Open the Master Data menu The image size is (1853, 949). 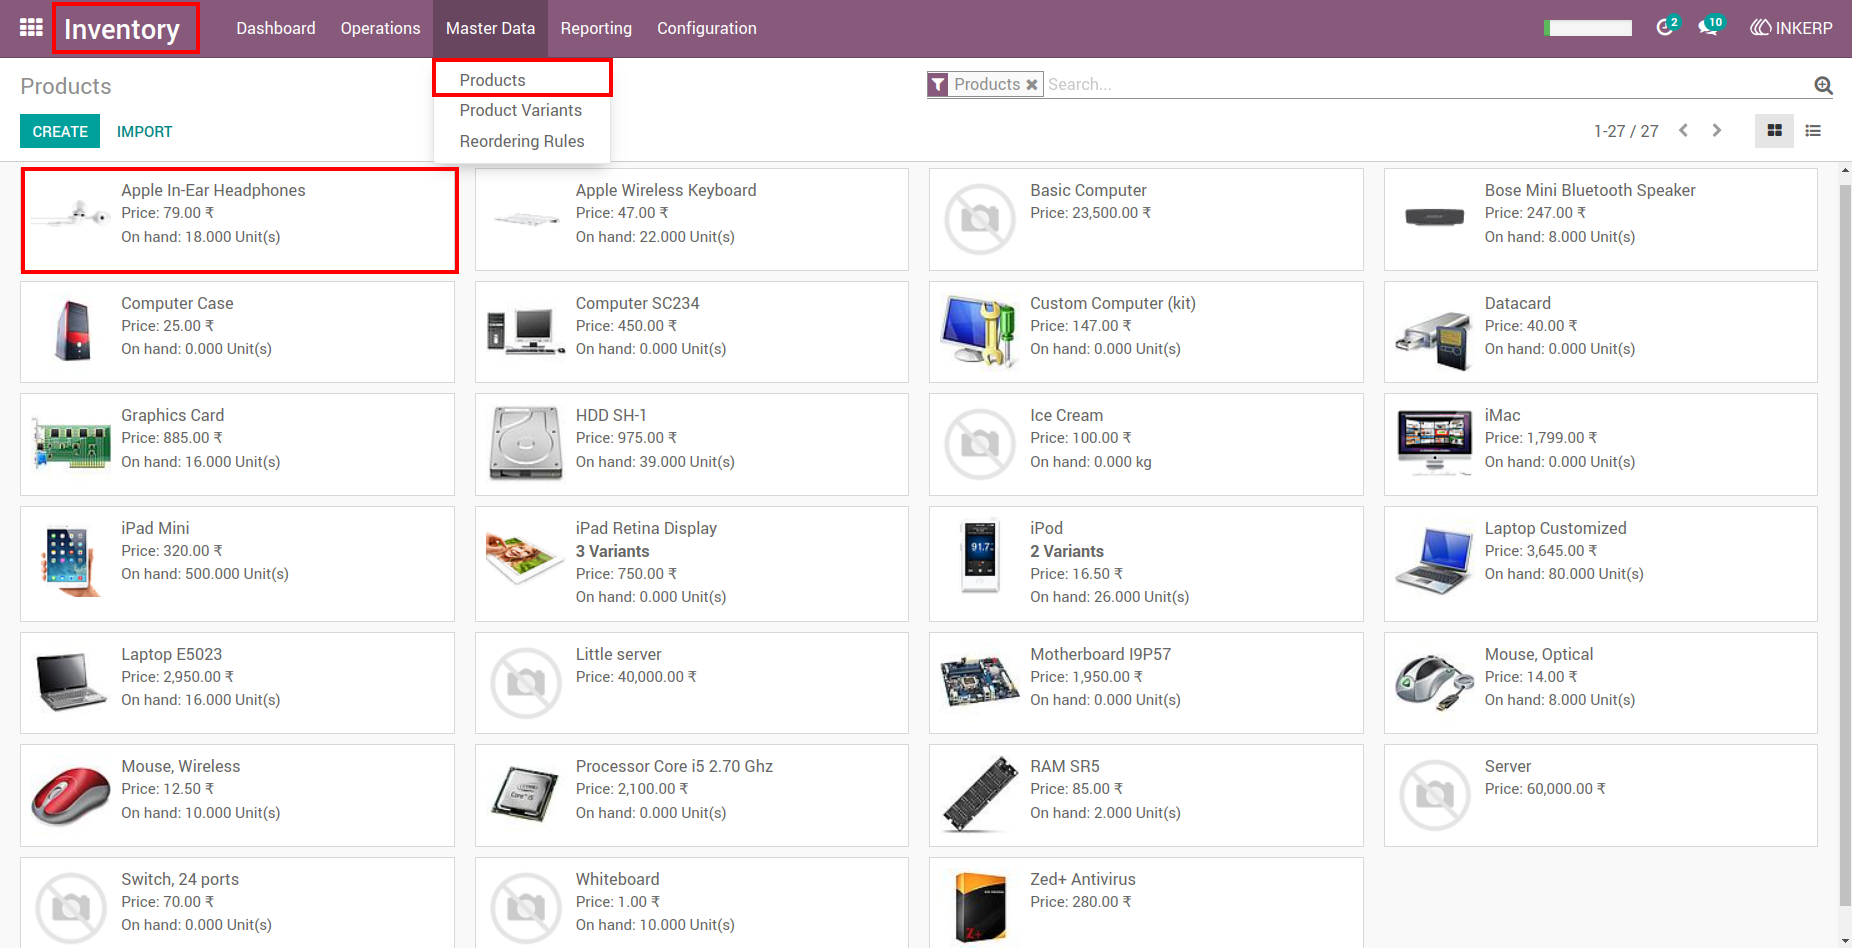point(490,28)
